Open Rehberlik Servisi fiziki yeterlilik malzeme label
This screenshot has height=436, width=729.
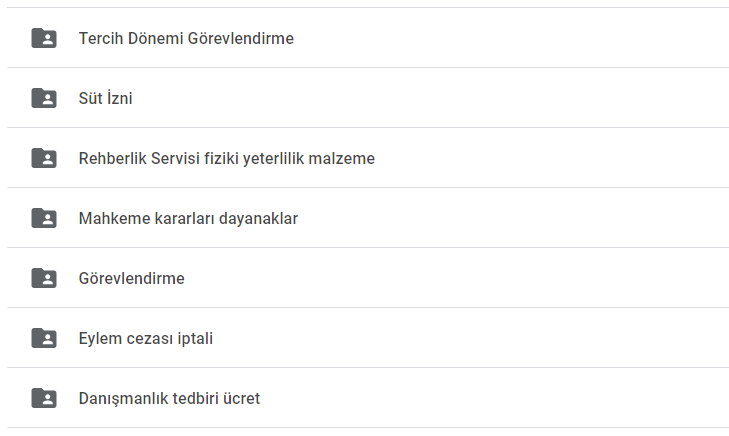click(x=226, y=159)
